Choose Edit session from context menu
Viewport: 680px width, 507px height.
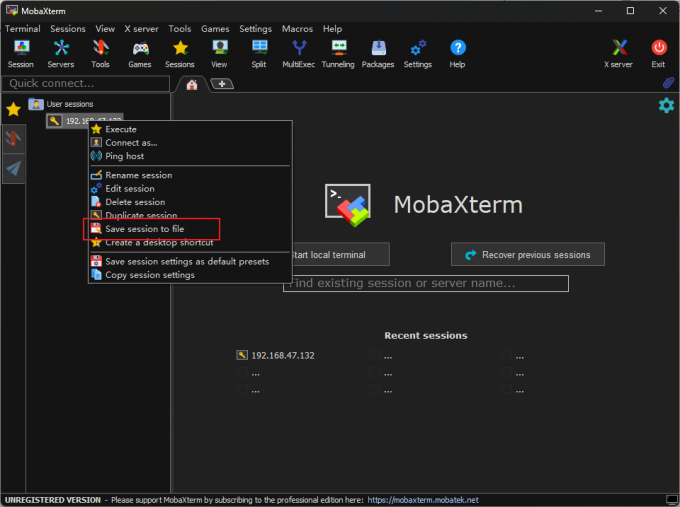tap(190, 189)
